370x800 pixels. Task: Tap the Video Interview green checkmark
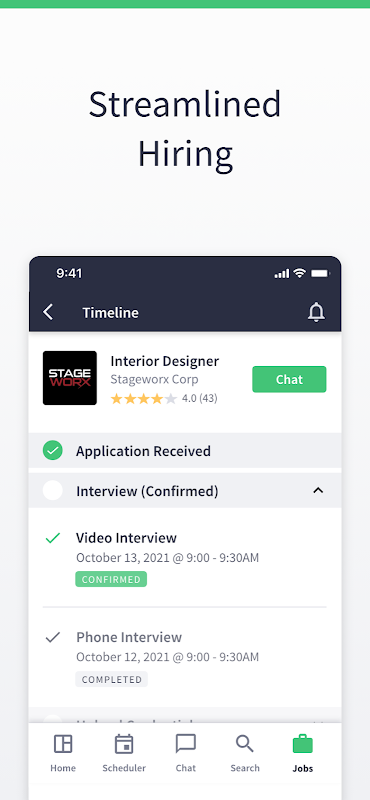coord(53,538)
